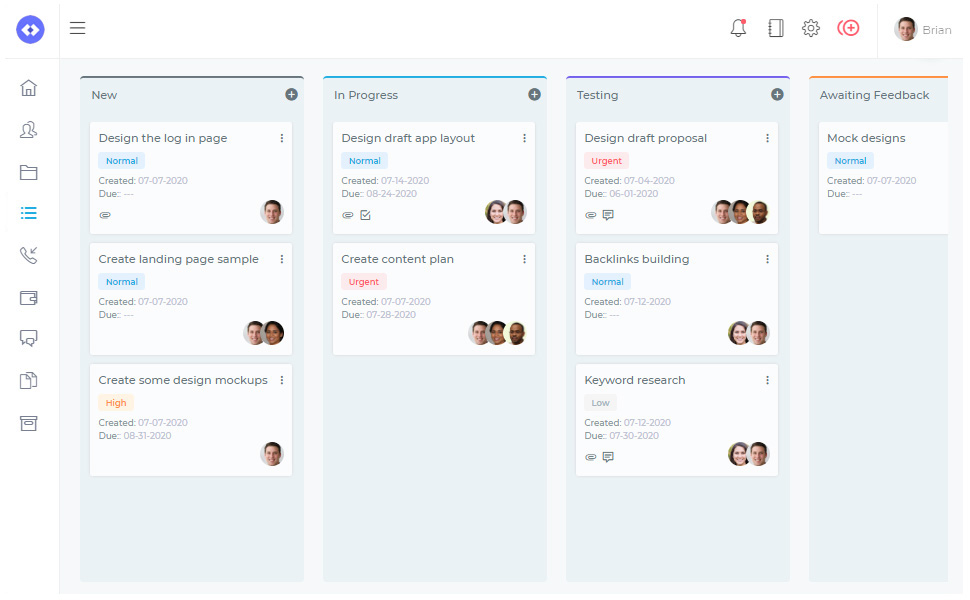The width and height of the screenshot is (970, 600).
Task: Click attachment icon on Keyword research card
Action: click(x=591, y=457)
